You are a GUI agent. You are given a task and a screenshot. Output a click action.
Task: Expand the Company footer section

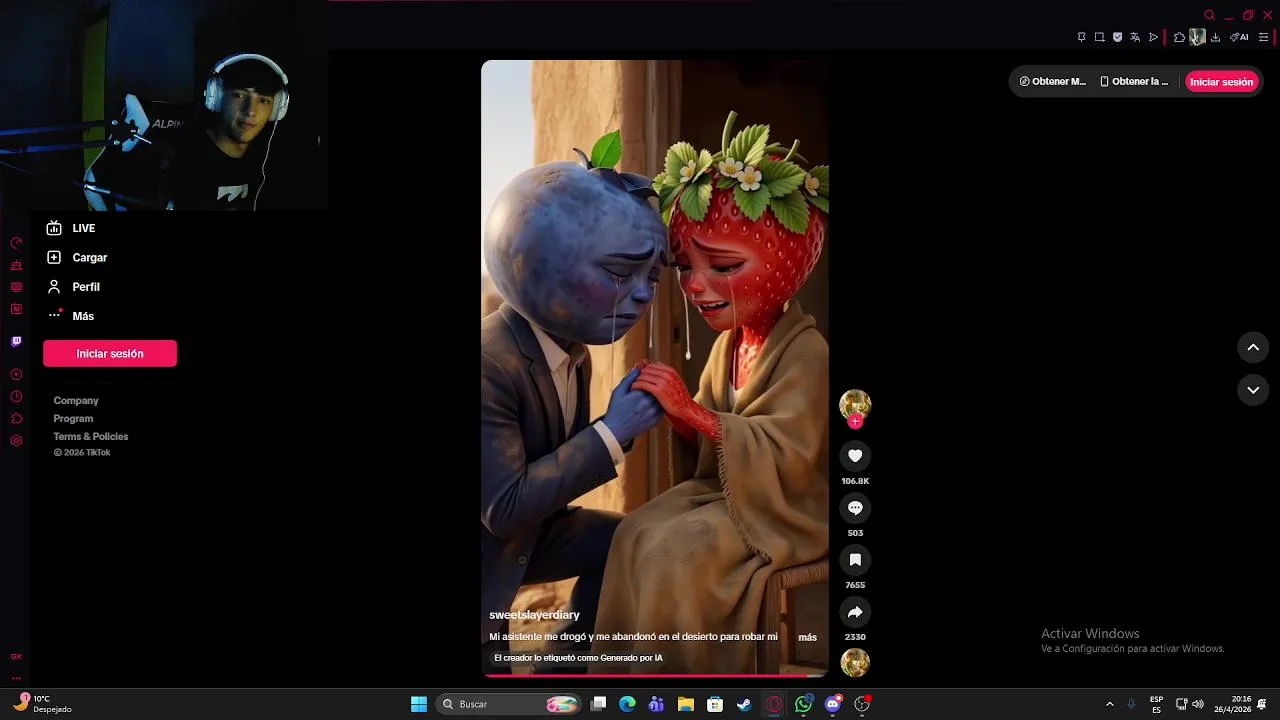tap(76, 400)
